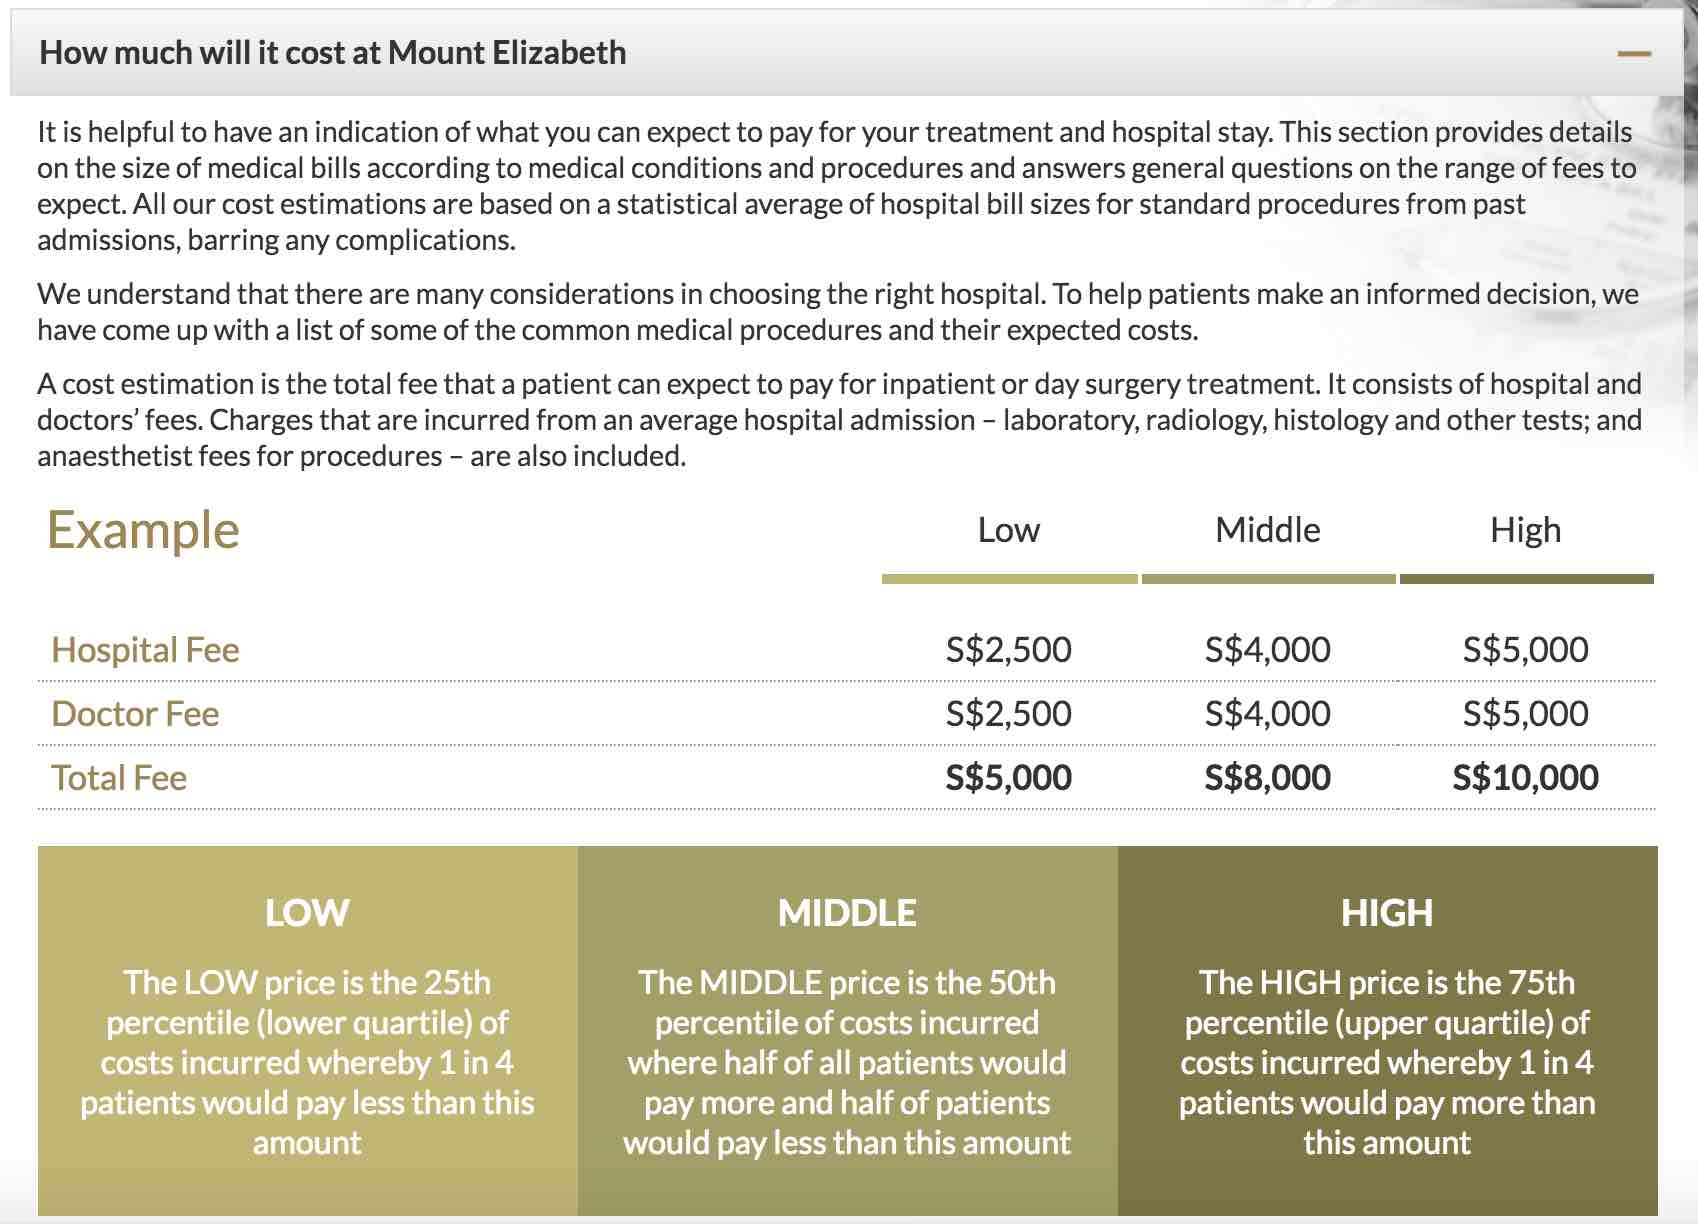Click the color bar under Low
Image resolution: width=1698 pixels, height=1224 pixels.
[1009, 579]
